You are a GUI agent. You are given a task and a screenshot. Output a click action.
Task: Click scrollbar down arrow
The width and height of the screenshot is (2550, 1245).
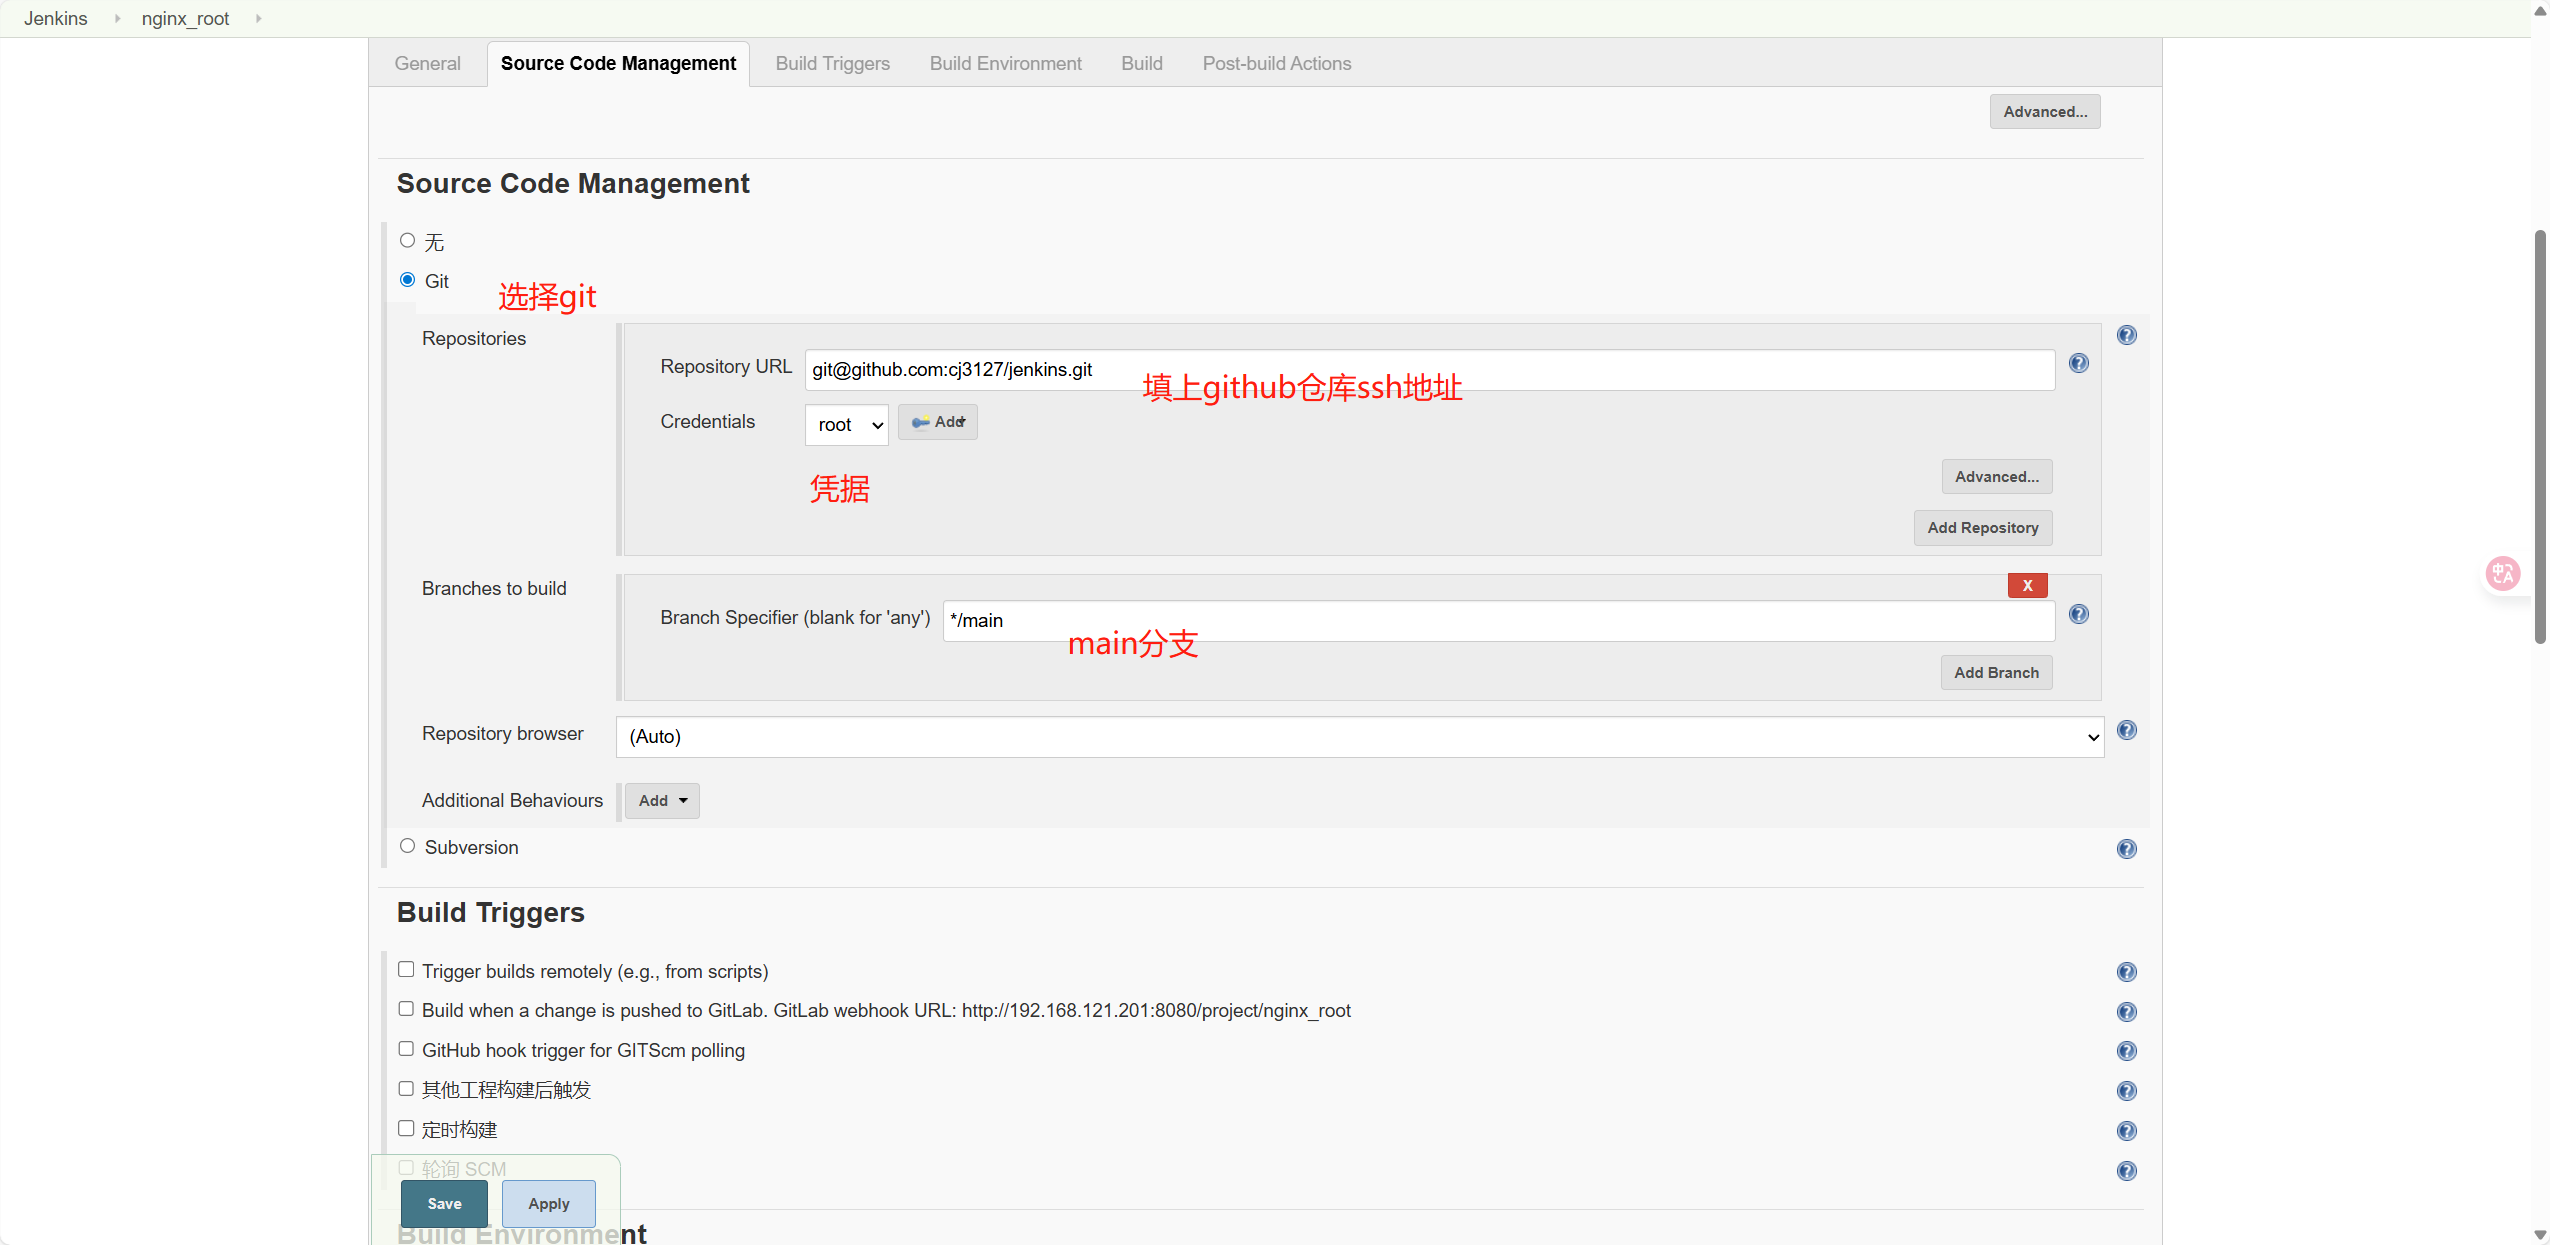point(2540,1235)
